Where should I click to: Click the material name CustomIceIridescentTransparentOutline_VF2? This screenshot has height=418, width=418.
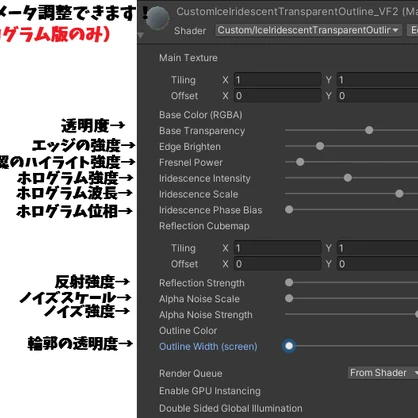[287, 12]
